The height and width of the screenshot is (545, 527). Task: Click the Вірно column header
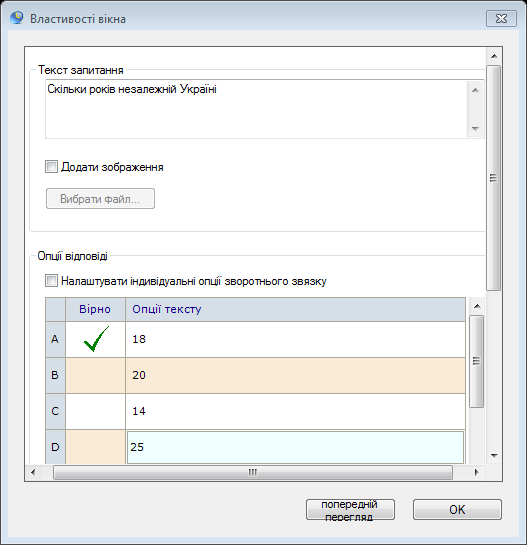95,309
